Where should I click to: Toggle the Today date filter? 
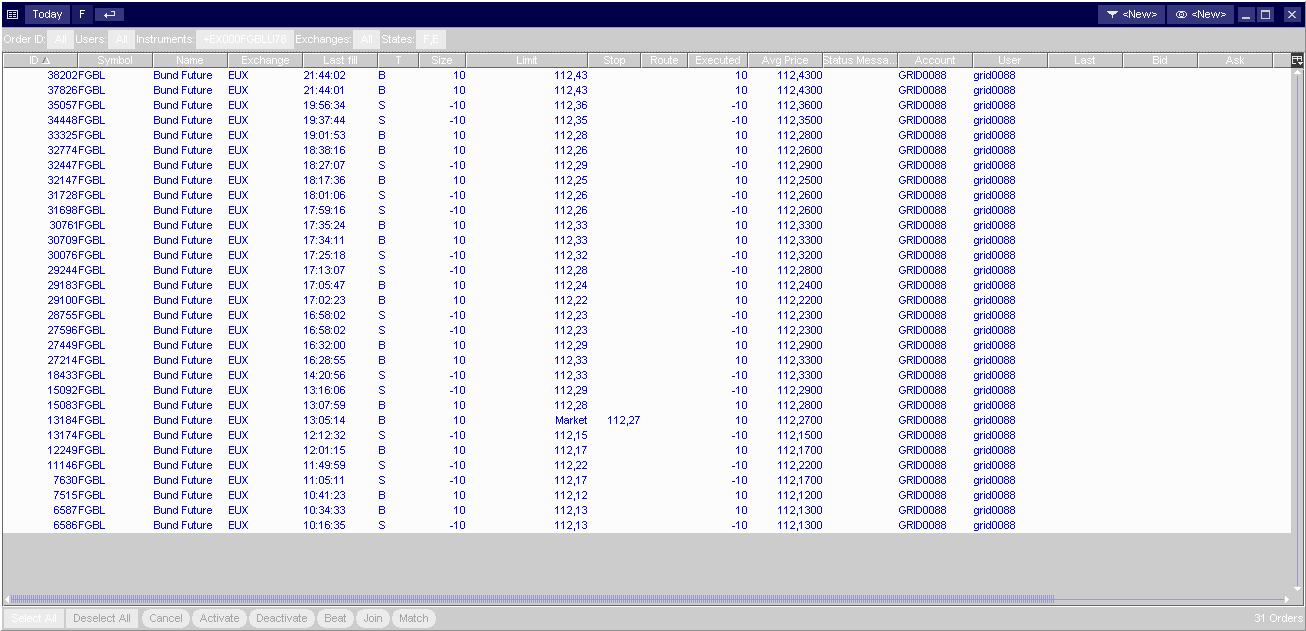(x=47, y=14)
